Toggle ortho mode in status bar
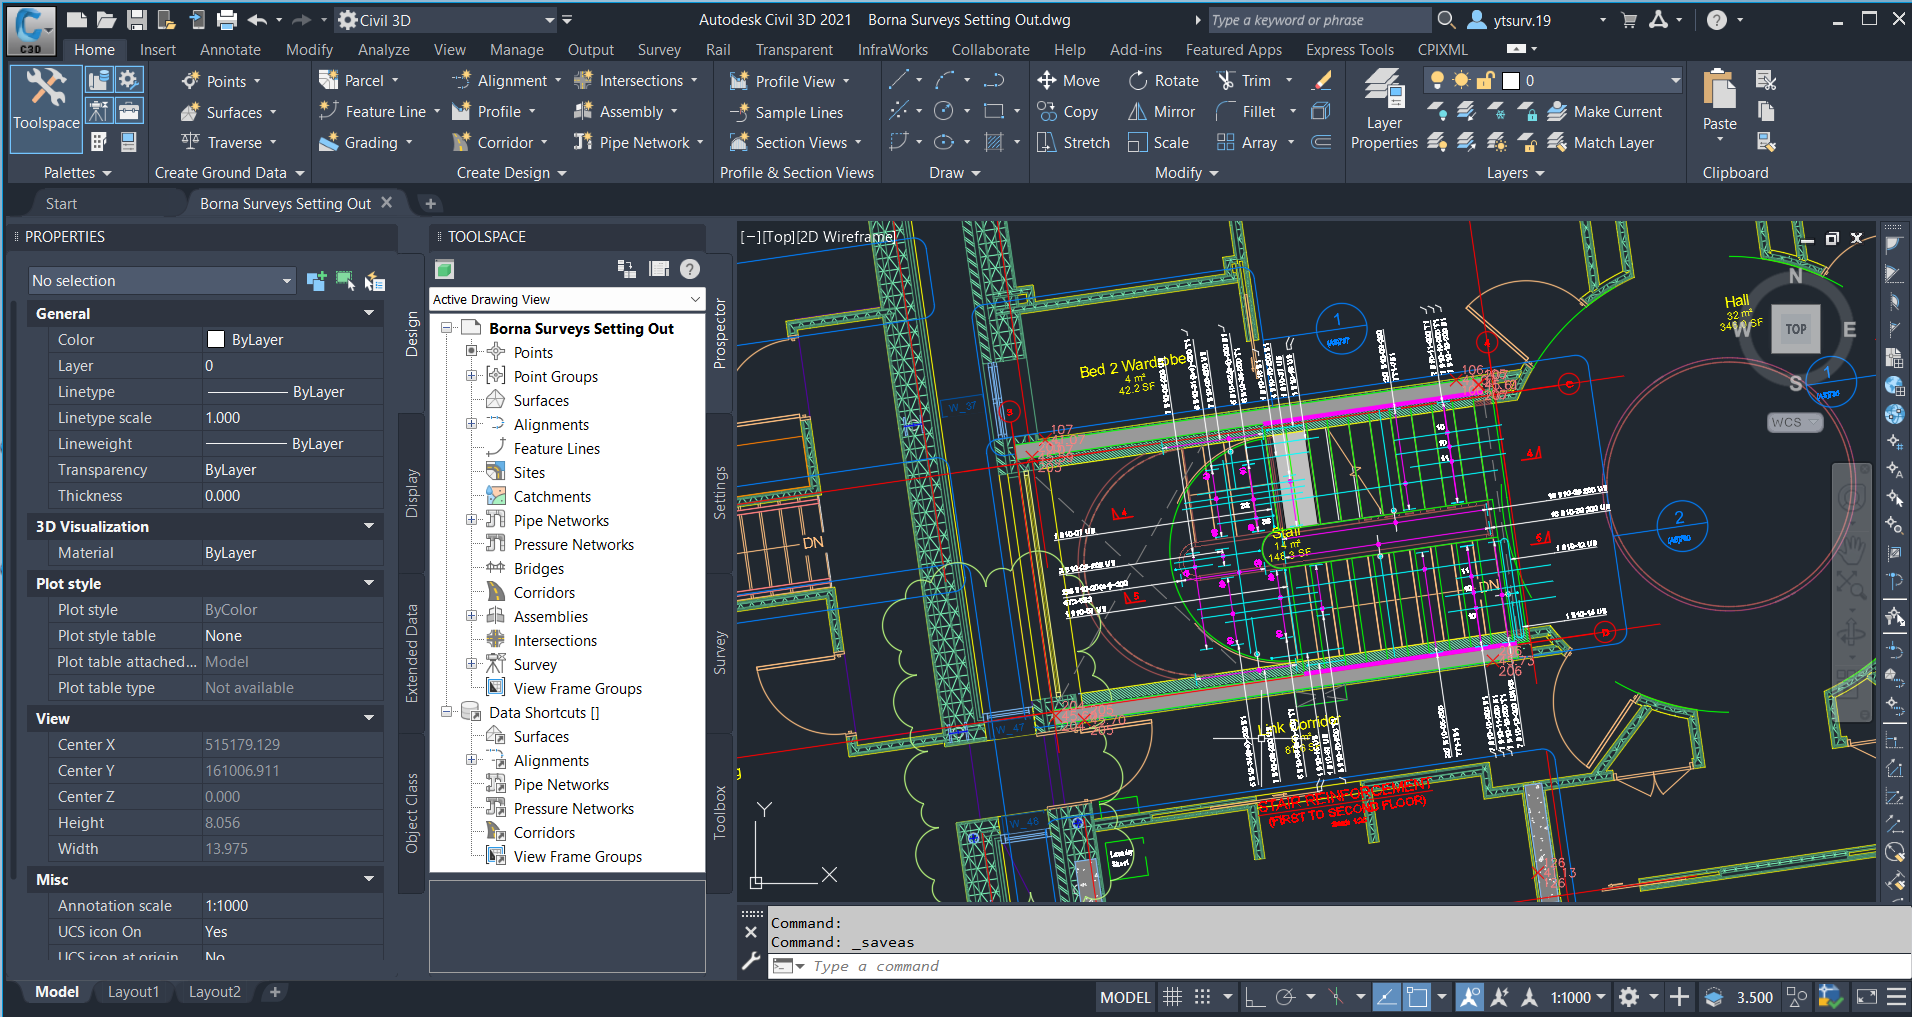Image resolution: width=1912 pixels, height=1017 pixels. click(x=1255, y=997)
